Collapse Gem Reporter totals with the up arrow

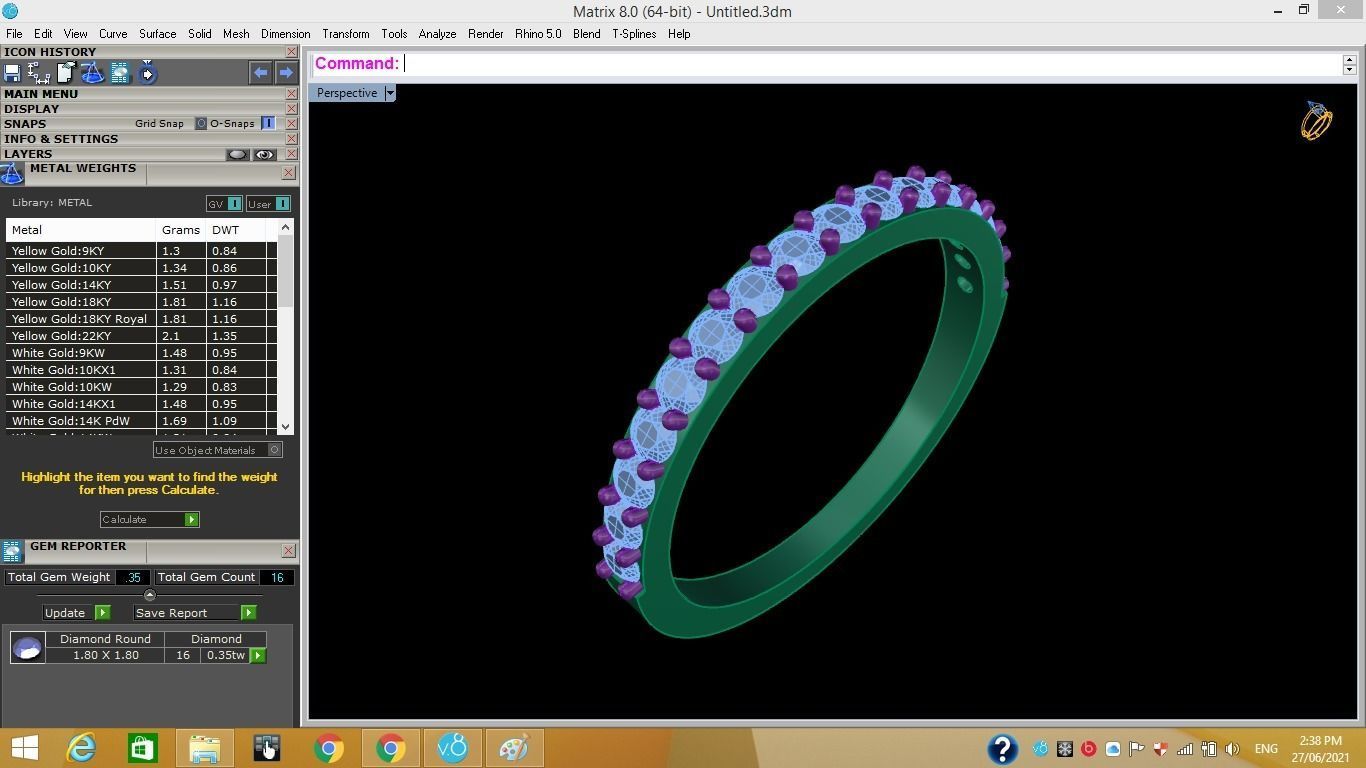(150, 596)
